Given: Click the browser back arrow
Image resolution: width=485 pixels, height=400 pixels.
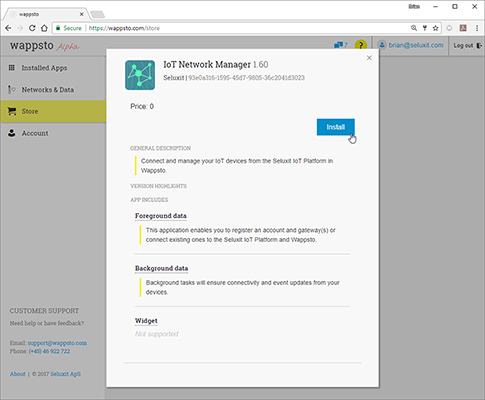Looking at the screenshot, I should (x=8, y=28).
